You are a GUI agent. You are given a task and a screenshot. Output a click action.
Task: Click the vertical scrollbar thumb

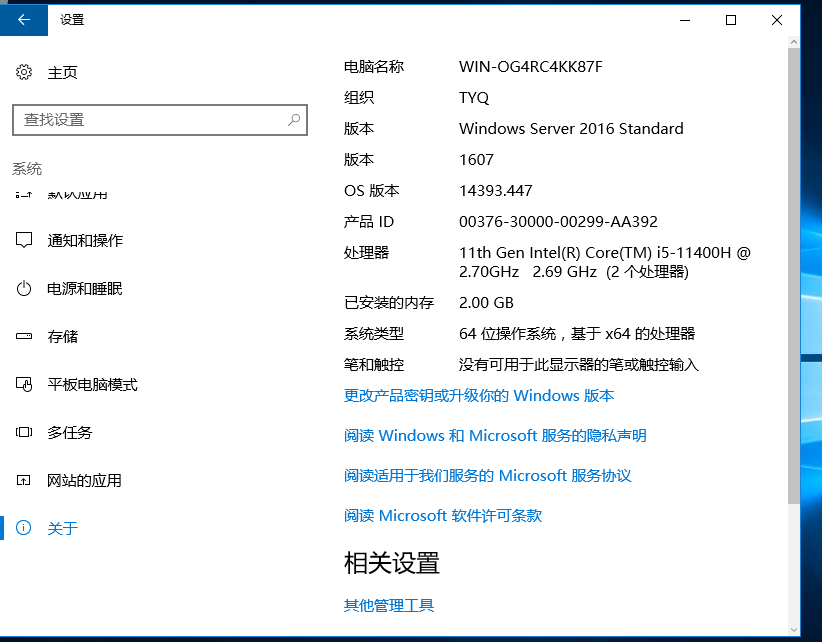point(794,276)
